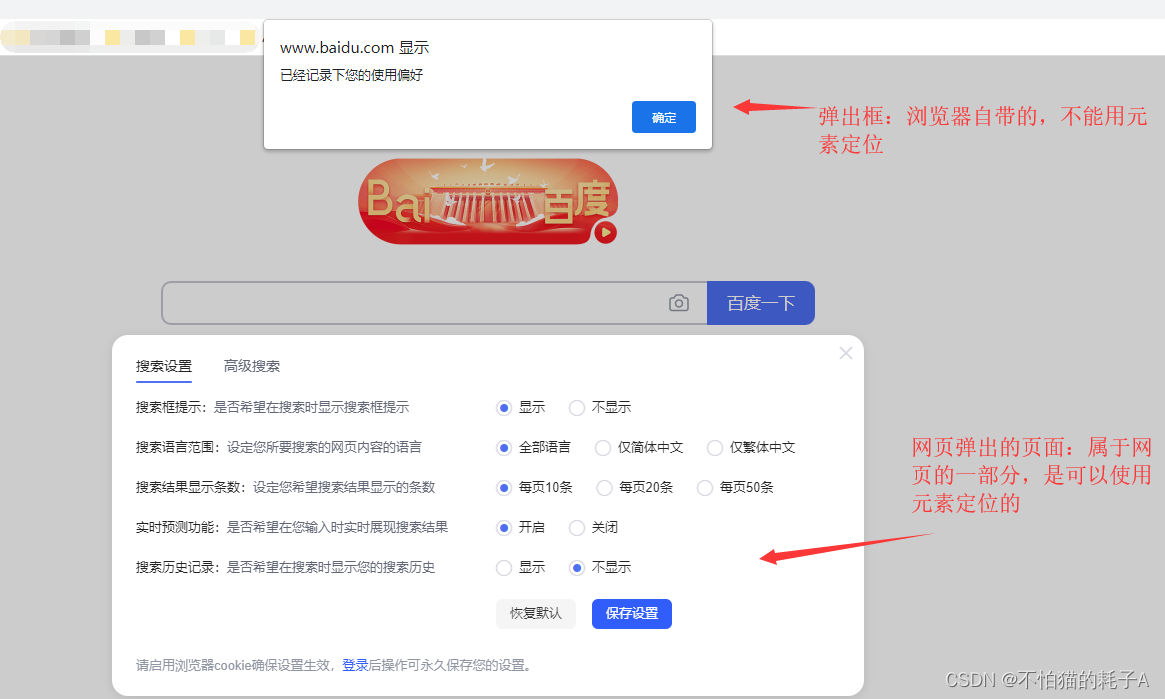Click the play icon on the Baidu logo
The image size is (1165, 699).
coord(606,233)
